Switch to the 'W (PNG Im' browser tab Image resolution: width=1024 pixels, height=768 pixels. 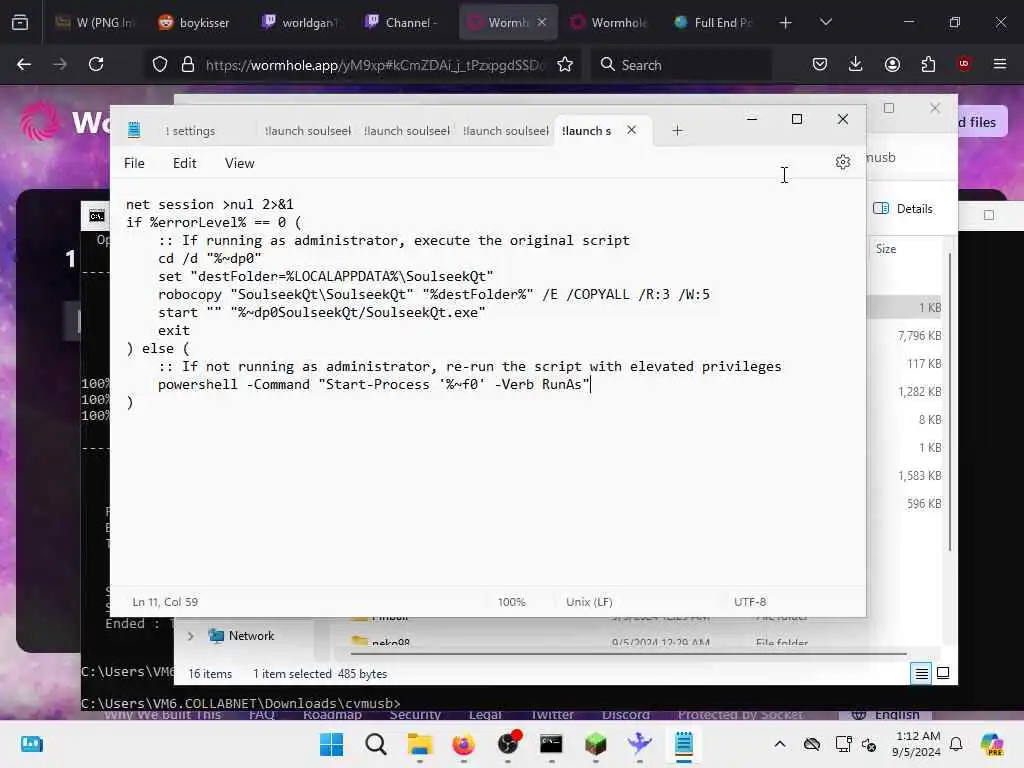[x=95, y=22]
